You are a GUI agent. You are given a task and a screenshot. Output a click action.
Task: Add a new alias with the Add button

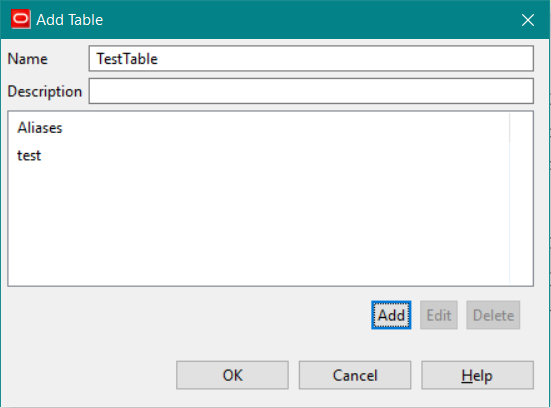391,315
